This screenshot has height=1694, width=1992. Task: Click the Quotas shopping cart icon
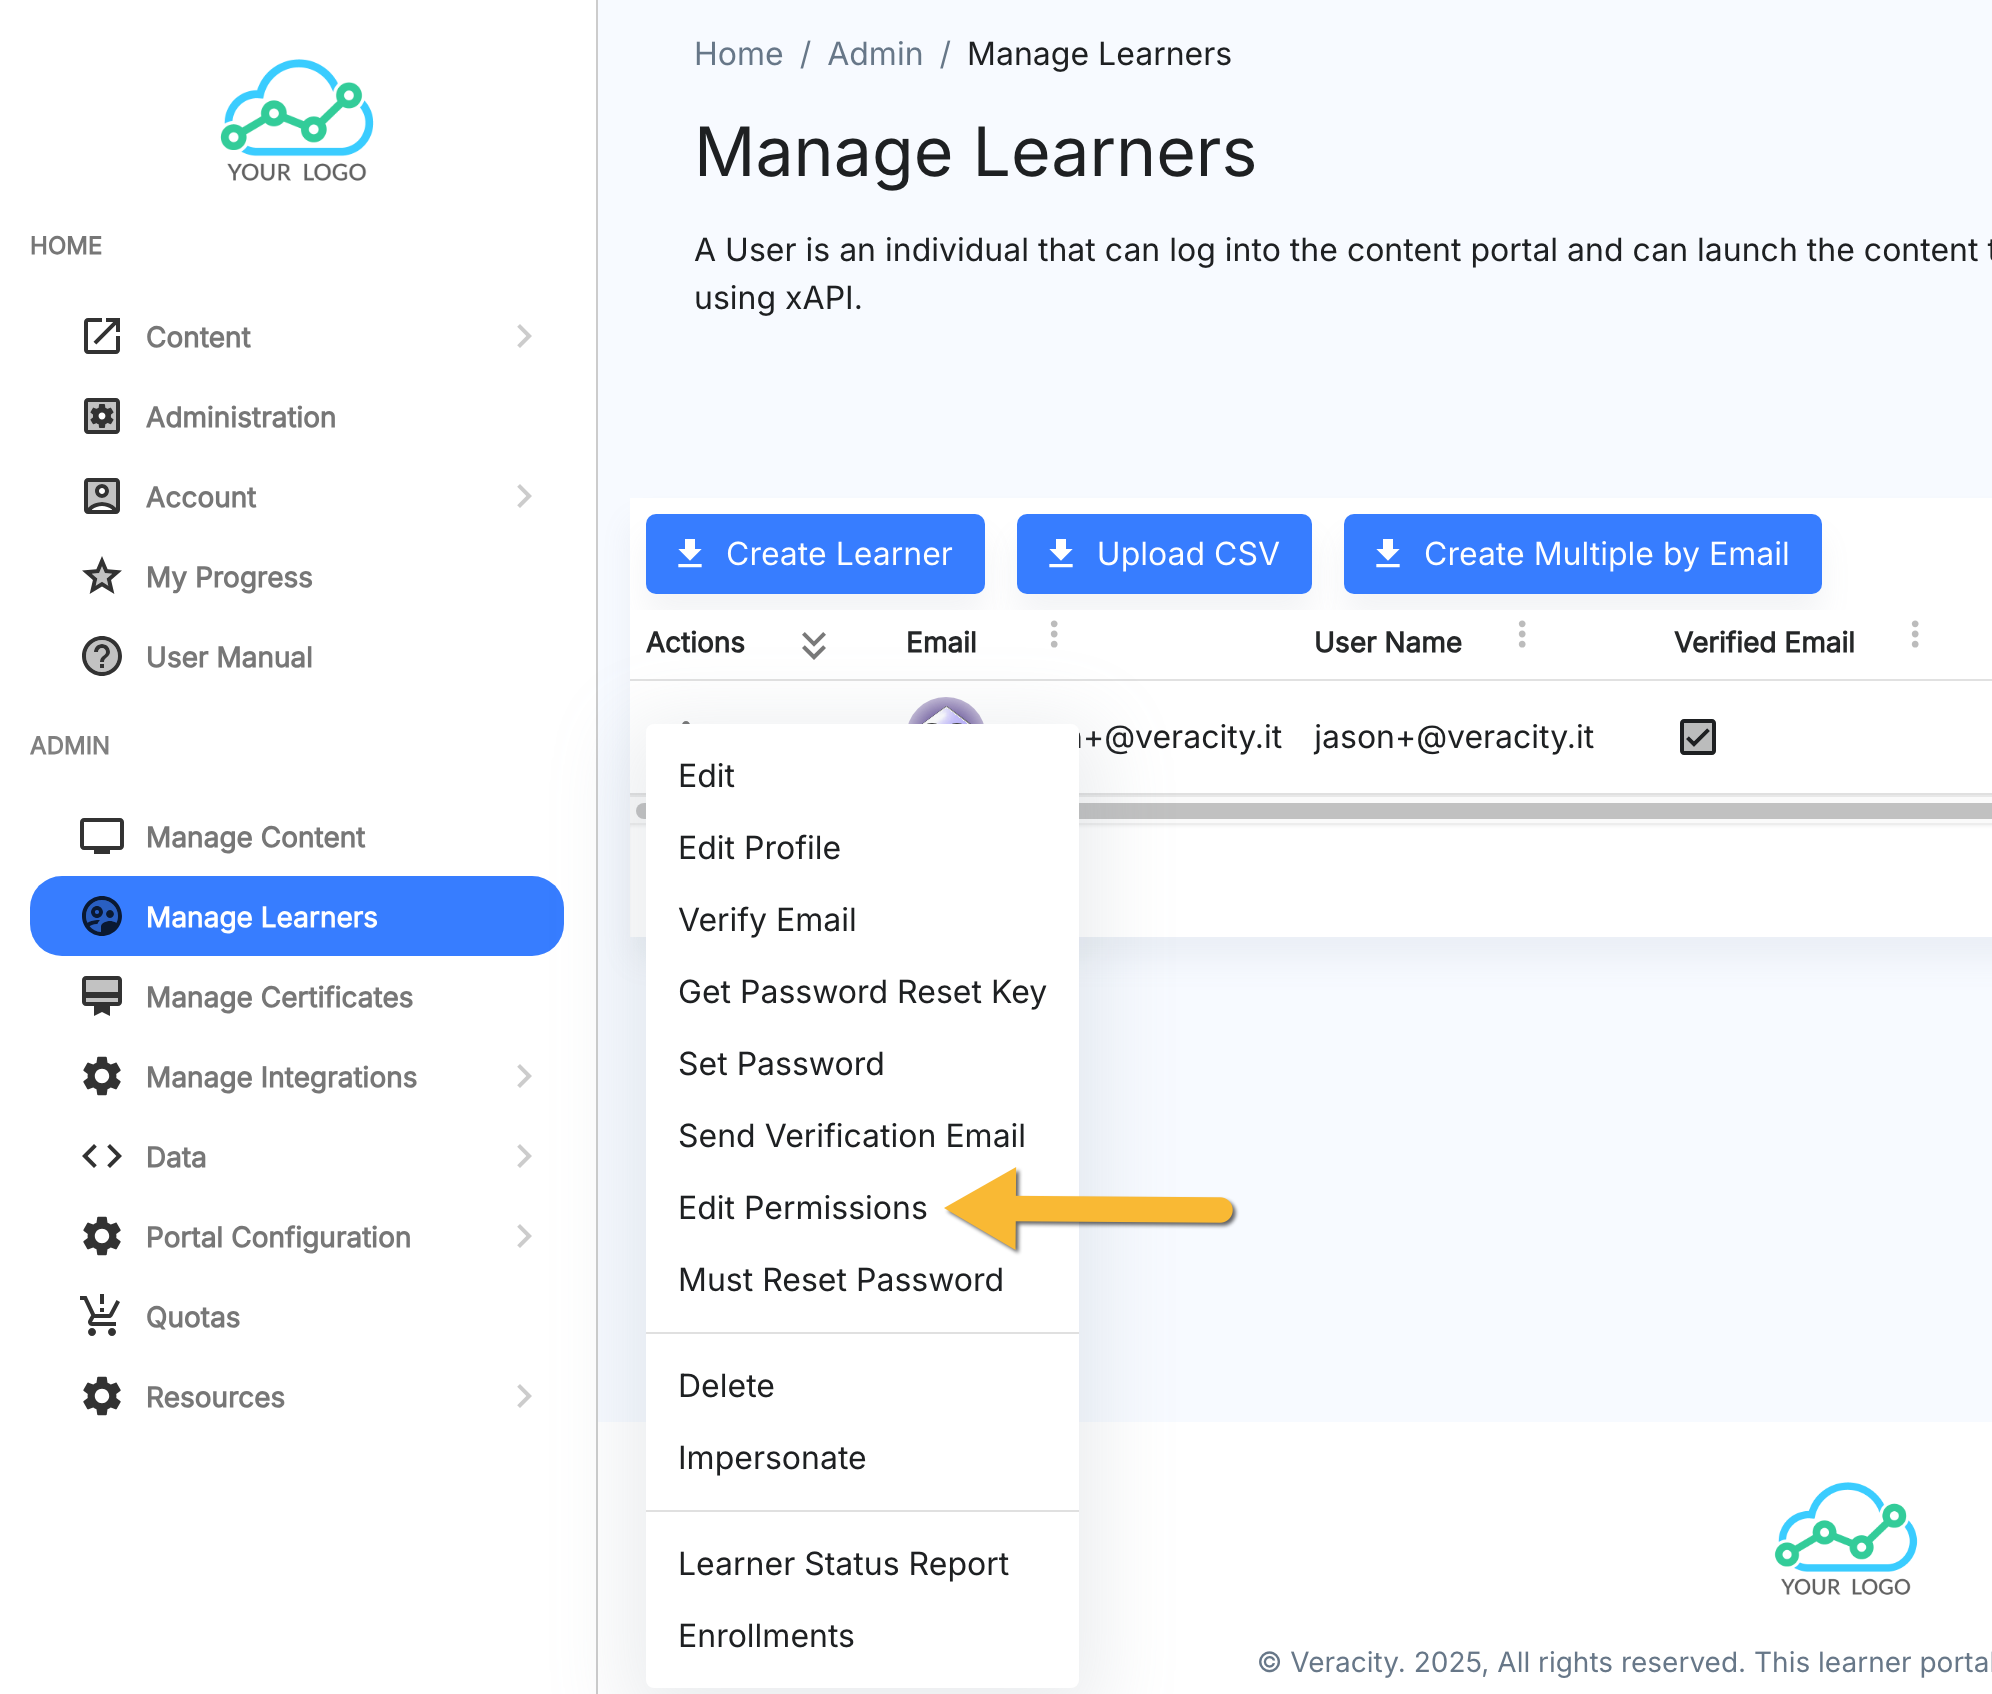click(x=101, y=1316)
